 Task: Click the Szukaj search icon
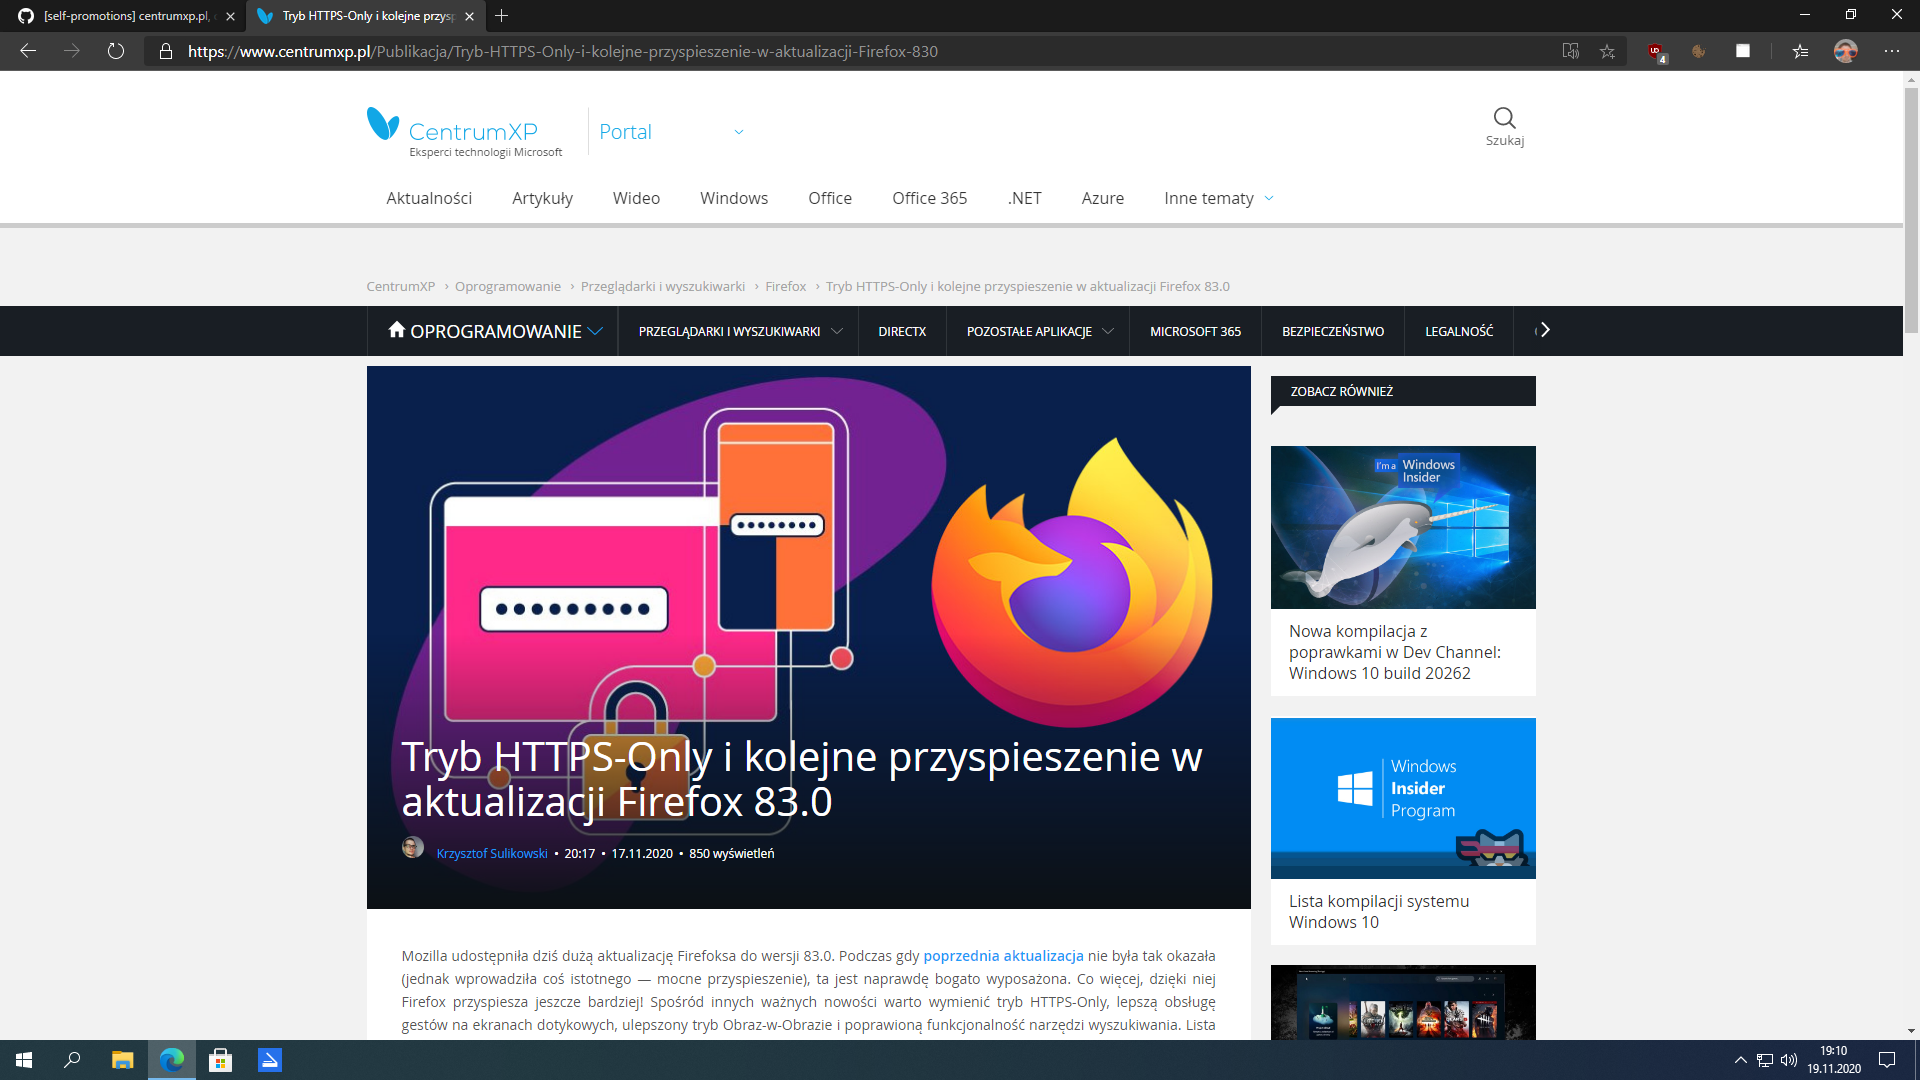pyautogui.click(x=1505, y=127)
